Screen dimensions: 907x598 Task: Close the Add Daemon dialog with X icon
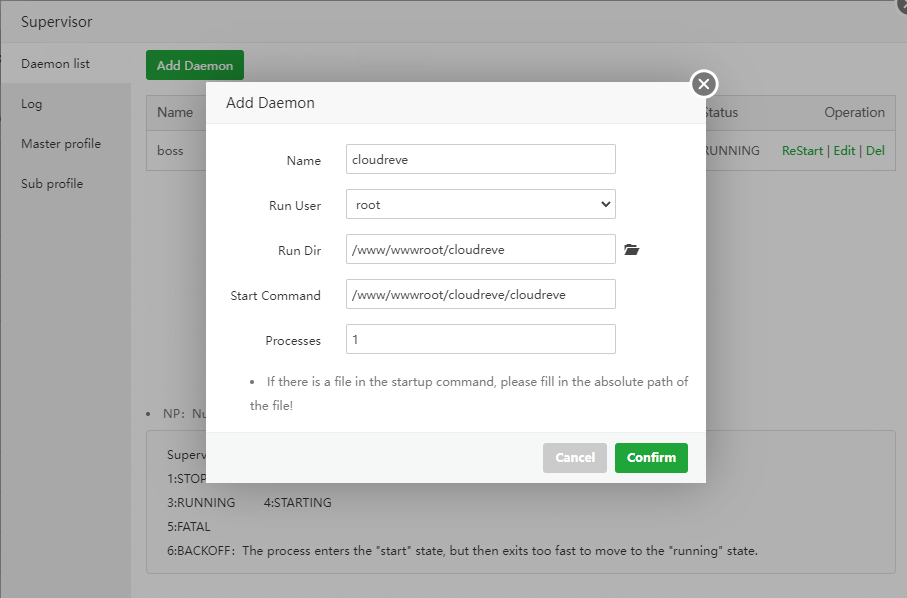pyautogui.click(x=704, y=84)
